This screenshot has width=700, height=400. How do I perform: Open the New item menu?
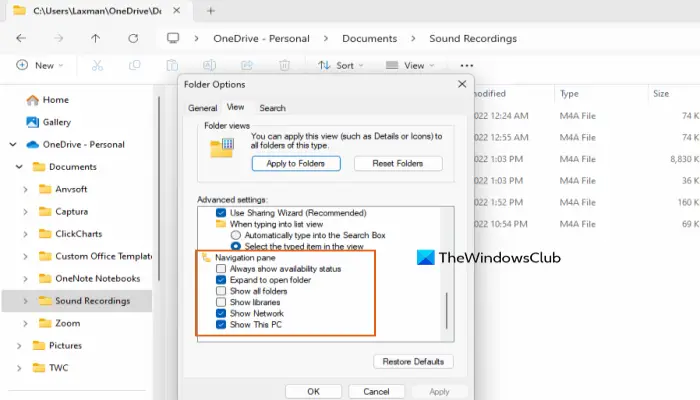coord(40,65)
